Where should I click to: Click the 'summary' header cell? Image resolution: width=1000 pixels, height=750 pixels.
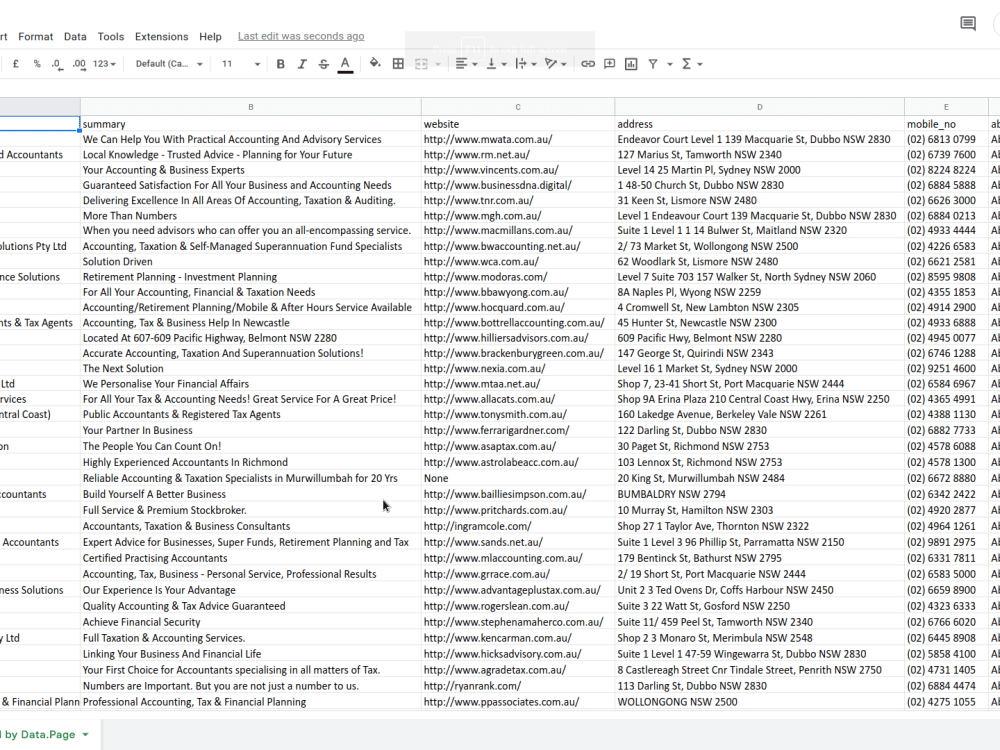[251, 124]
